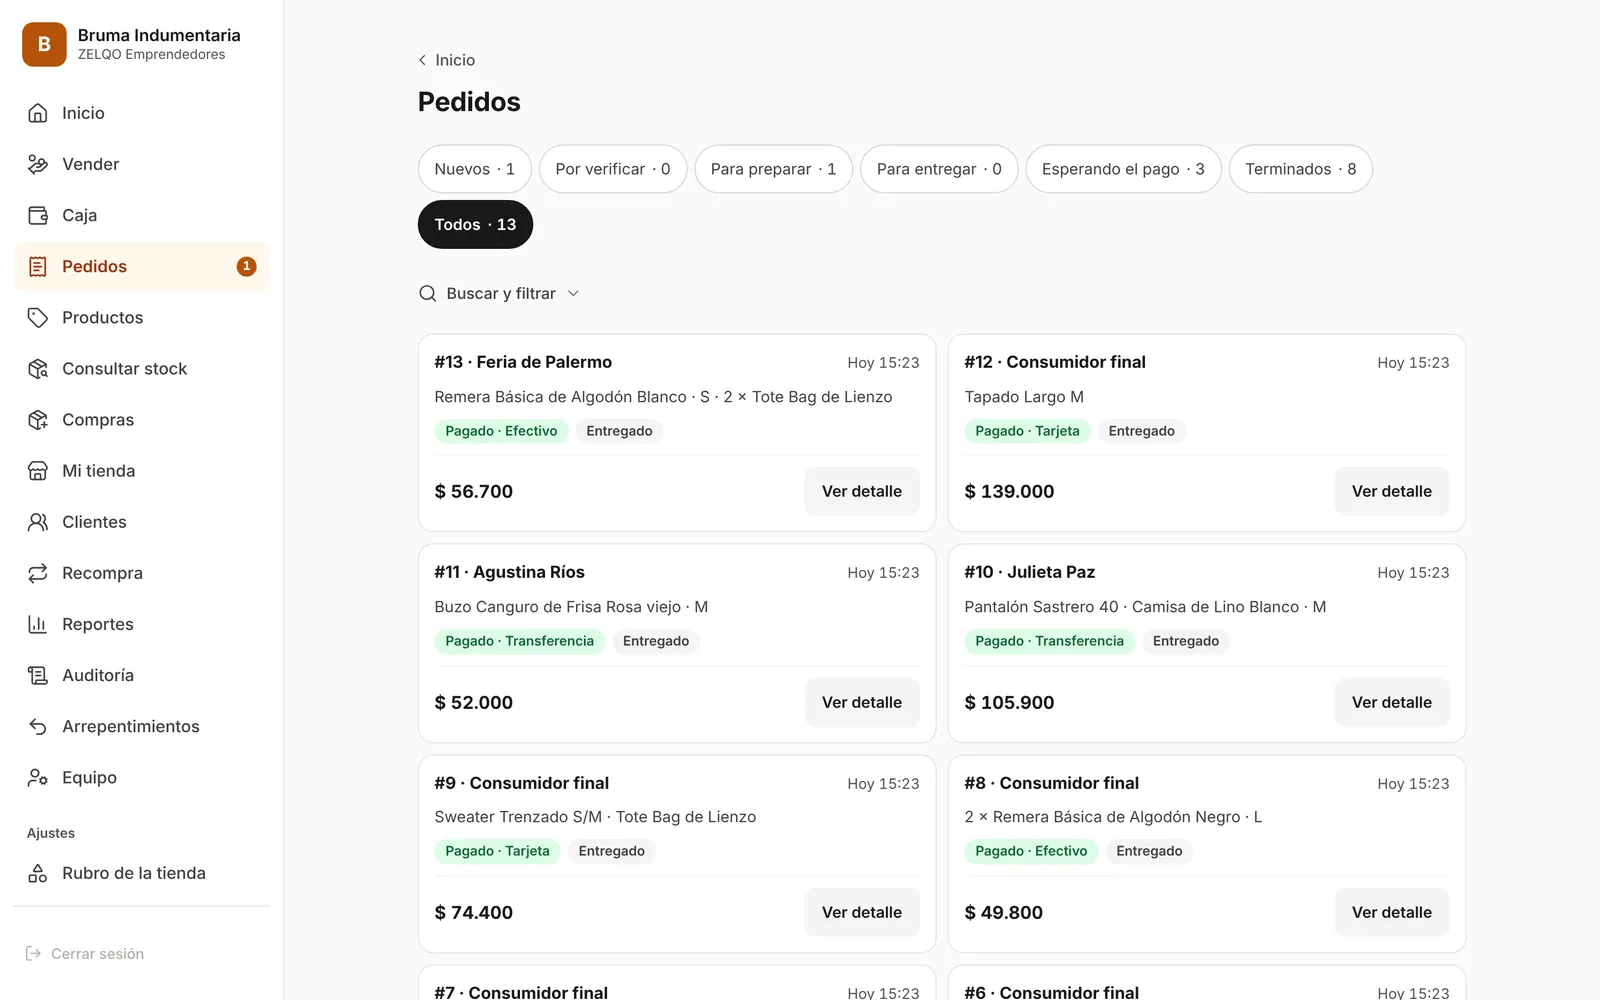Select the Nuevos · 1 filter tab

pos(475,169)
